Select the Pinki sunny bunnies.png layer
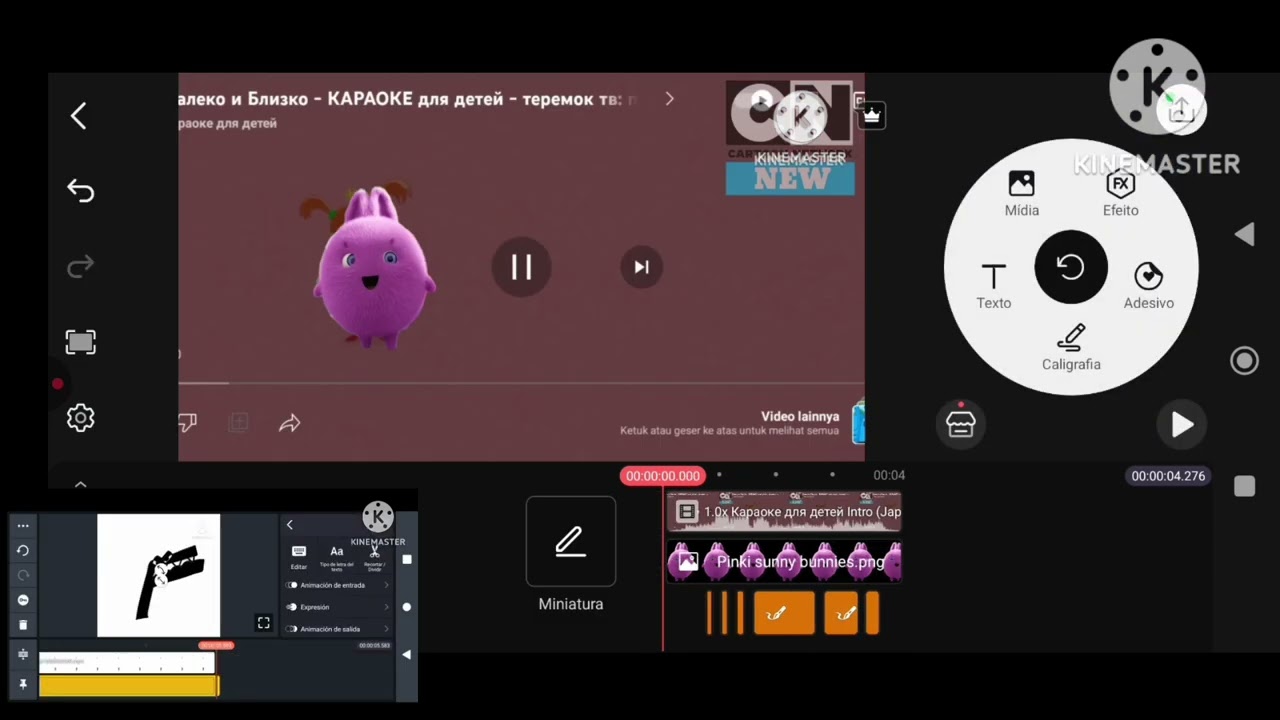Image resolution: width=1280 pixels, height=720 pixels. [784, 562]
